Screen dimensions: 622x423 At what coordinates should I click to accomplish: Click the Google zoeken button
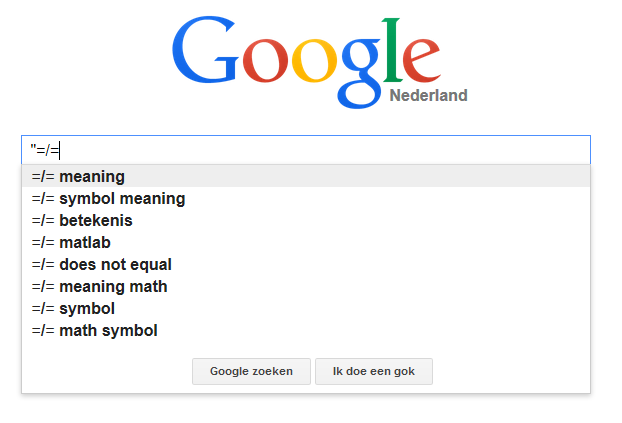coord(251,371)
